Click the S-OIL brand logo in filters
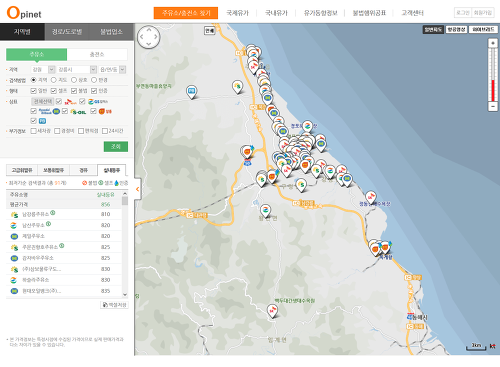The height and width of the screenshot is (367, 500). pos(78,112)
